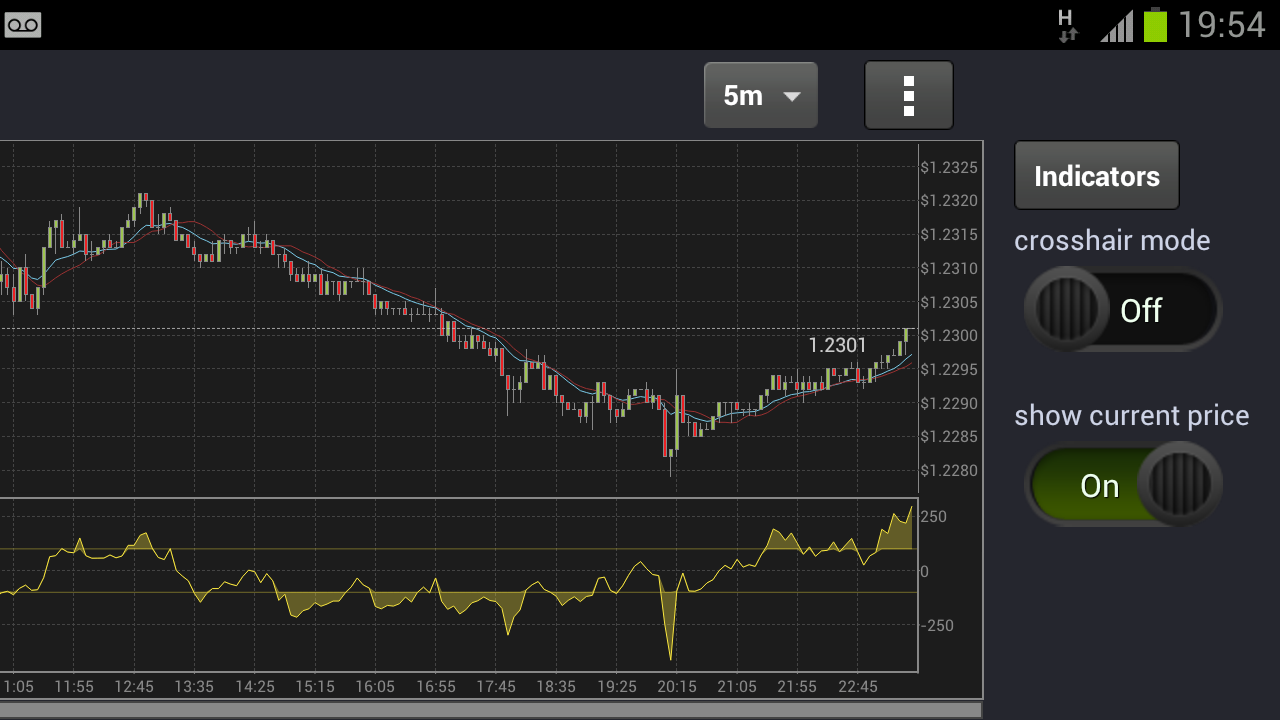Tap the 19:54 clock in status bar
1280x720 pixels.
pos(1221,25)
